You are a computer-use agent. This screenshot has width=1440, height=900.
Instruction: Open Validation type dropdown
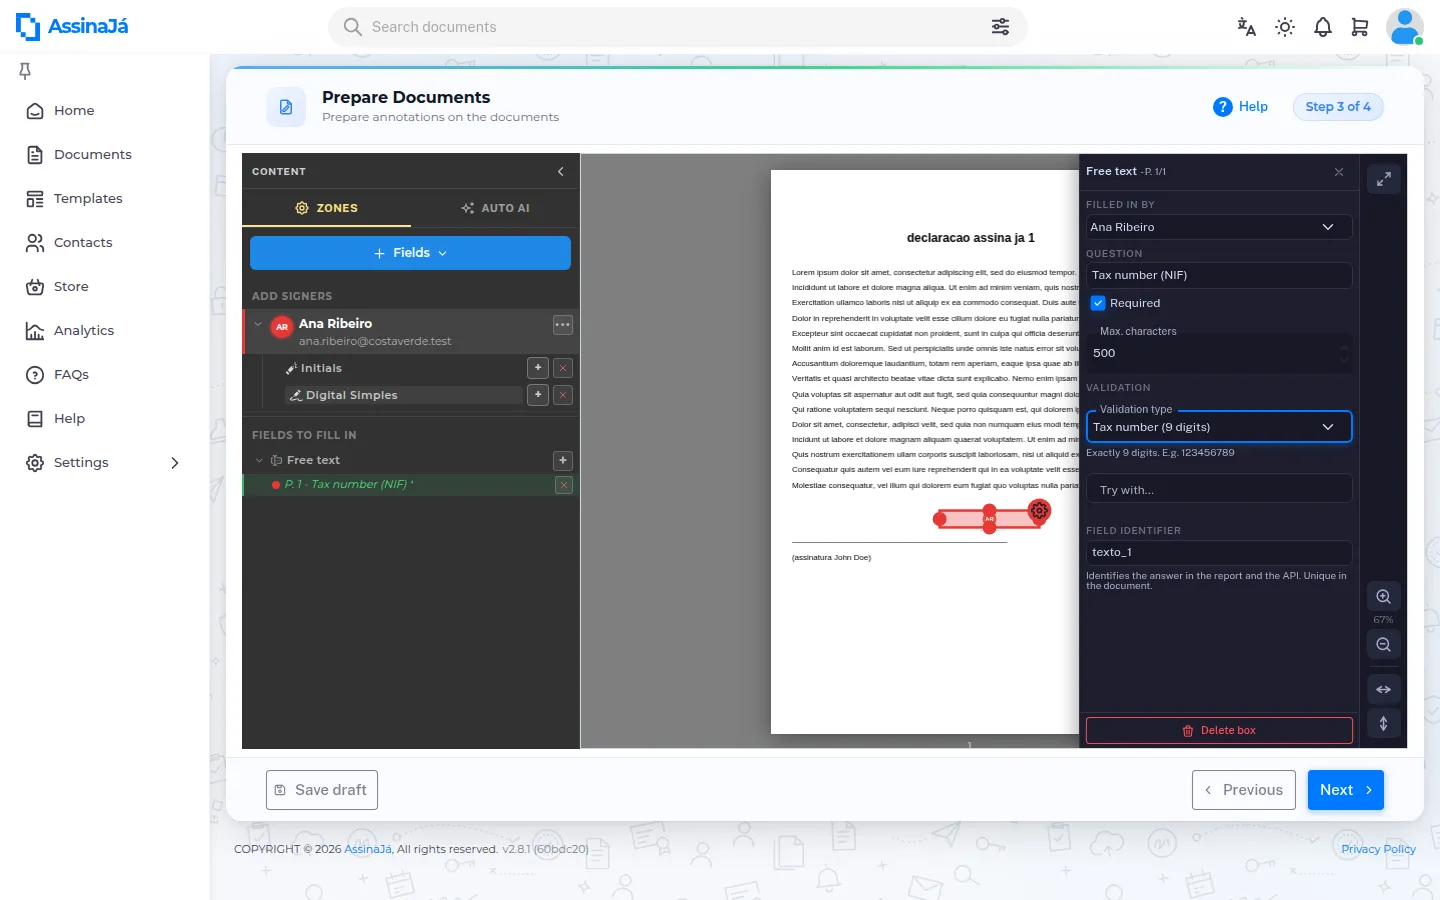coord(1219,427)
